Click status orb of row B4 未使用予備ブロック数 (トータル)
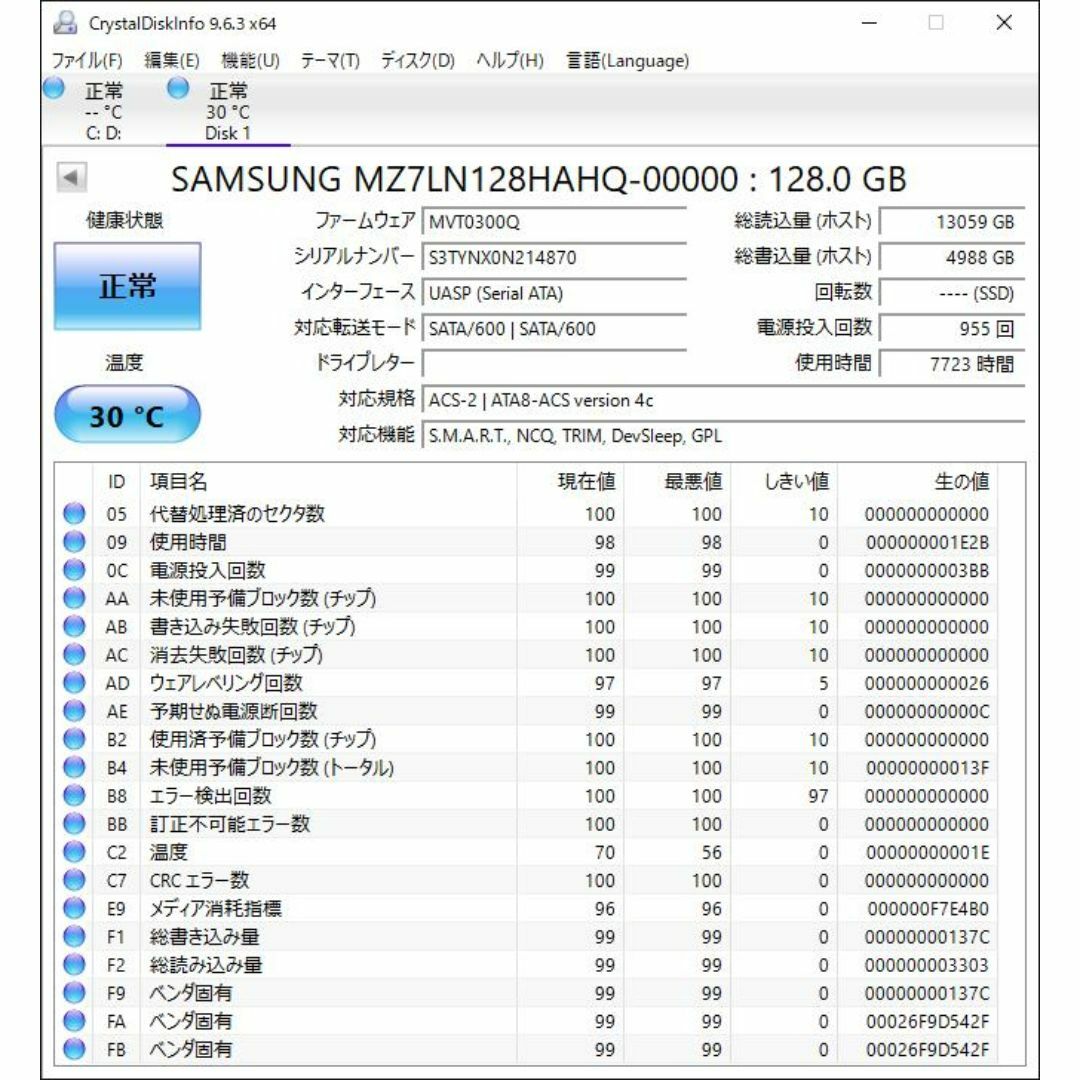1080x1080 pixels. click(74, 768)
